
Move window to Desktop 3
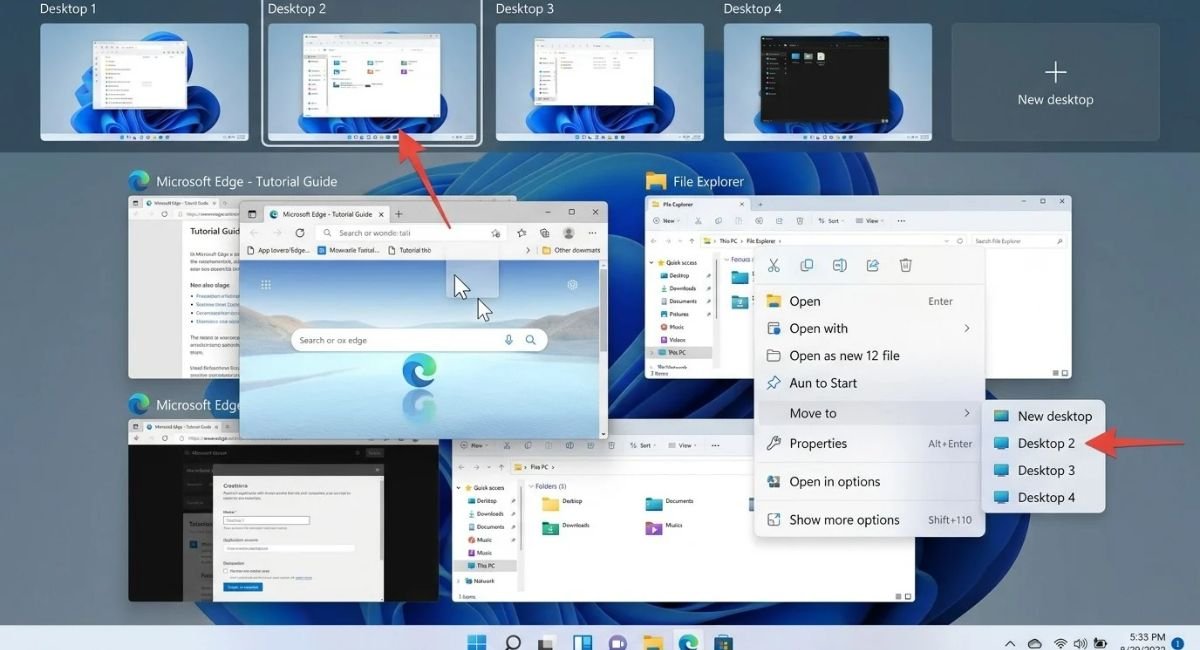[1044, 470]
